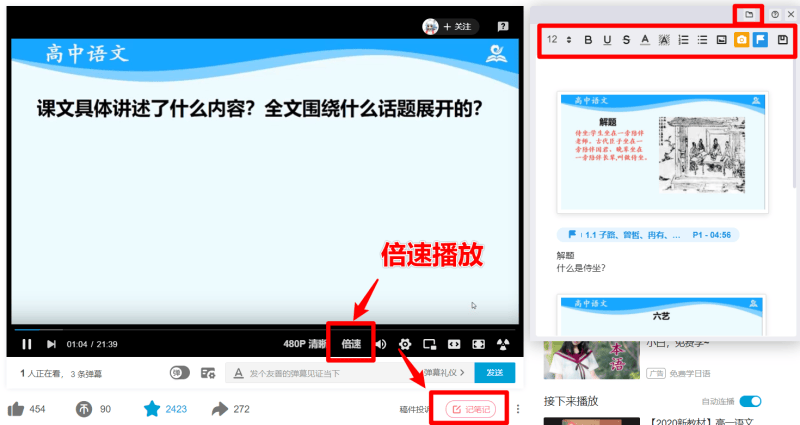Open danmaku font style options

(x=238, y=373)
